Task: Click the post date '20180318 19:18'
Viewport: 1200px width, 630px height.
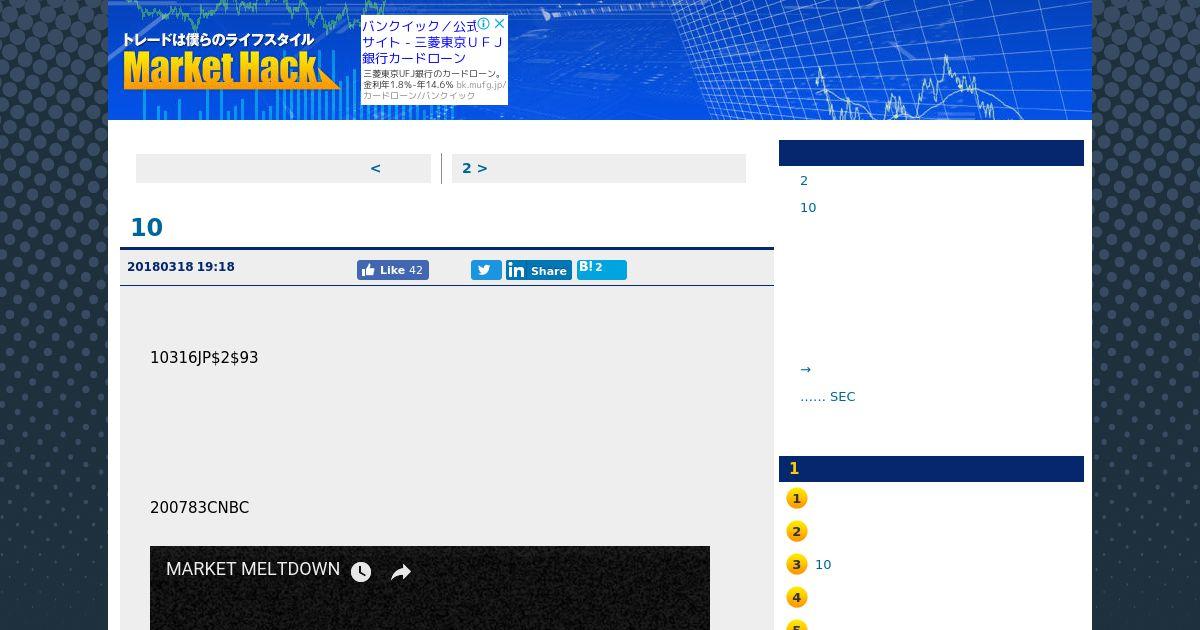Action: [x=181, y=267]
